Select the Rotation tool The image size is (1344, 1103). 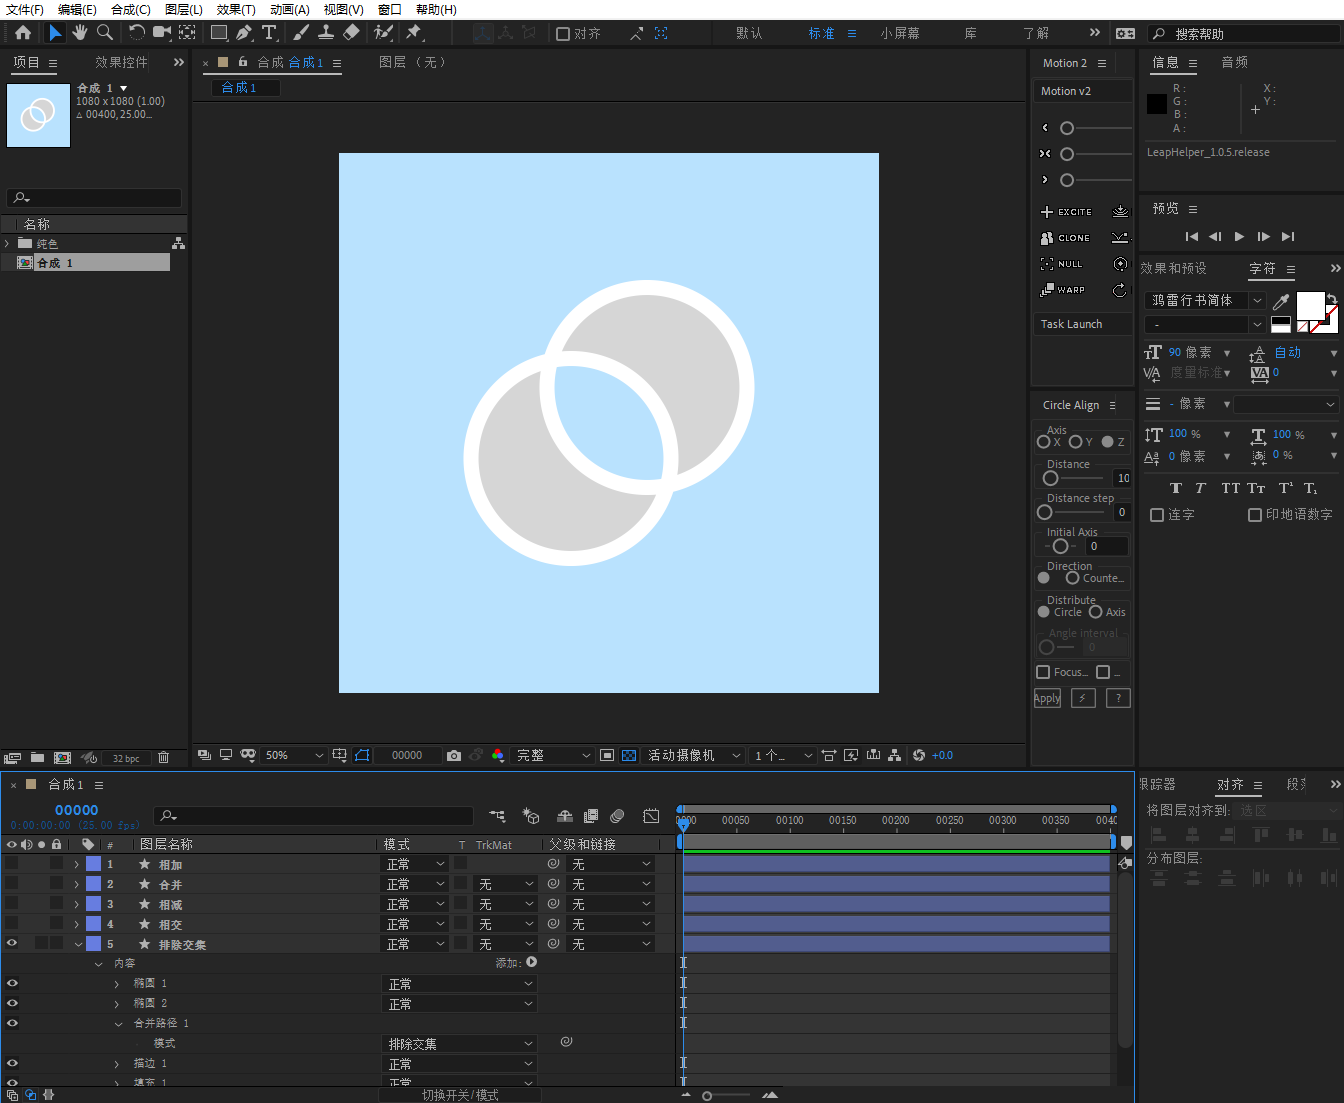(x=137, y=33)
